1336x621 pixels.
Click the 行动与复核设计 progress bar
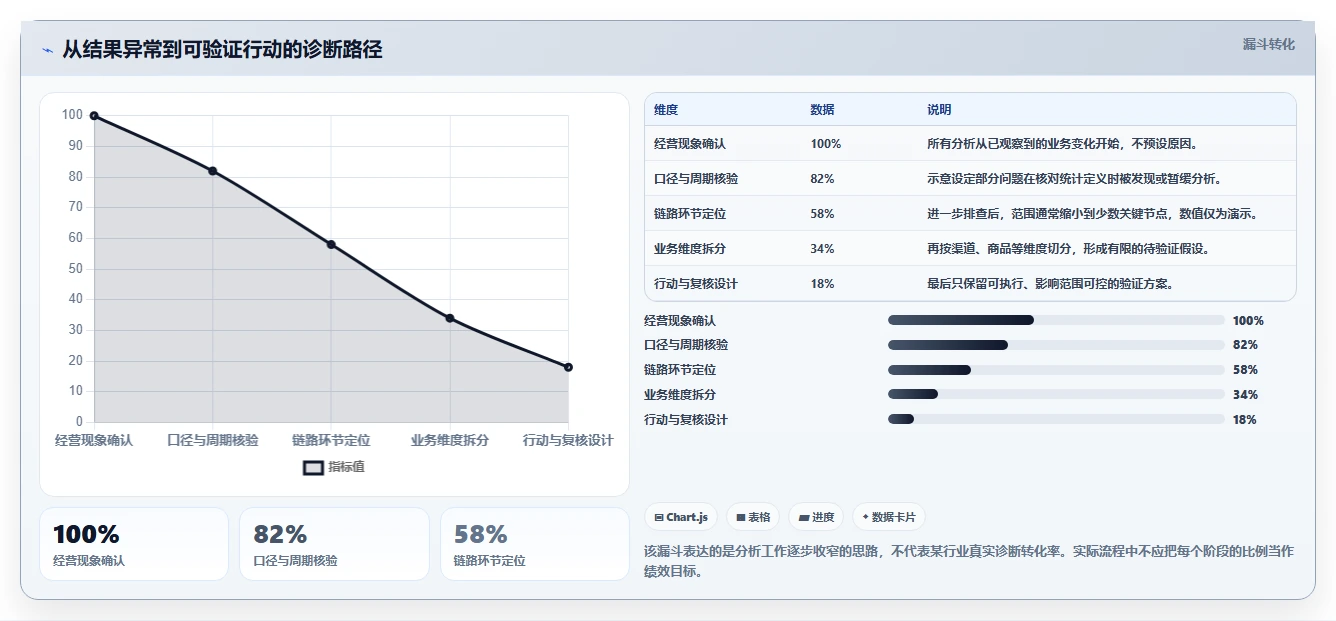[x=1056, y=419]
